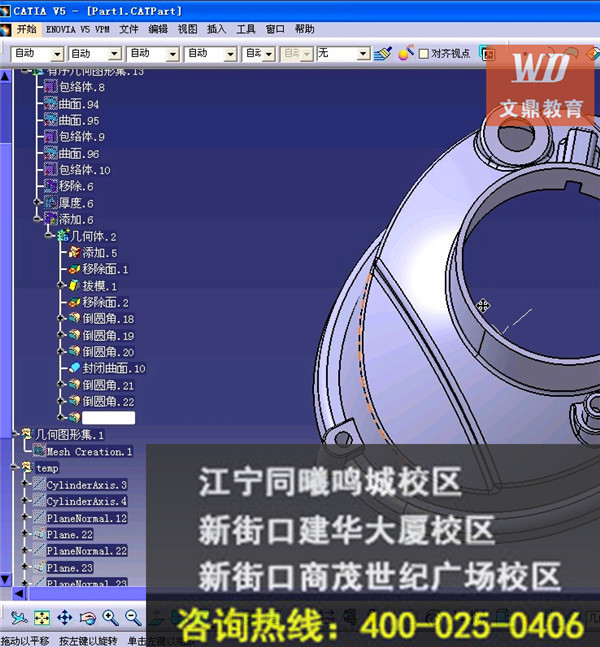The height and width of the screenshot is (647, 600).
Task: Select PlaneNormal.22 in the tree
Action: pyautogui.click(x=87, y=550)
